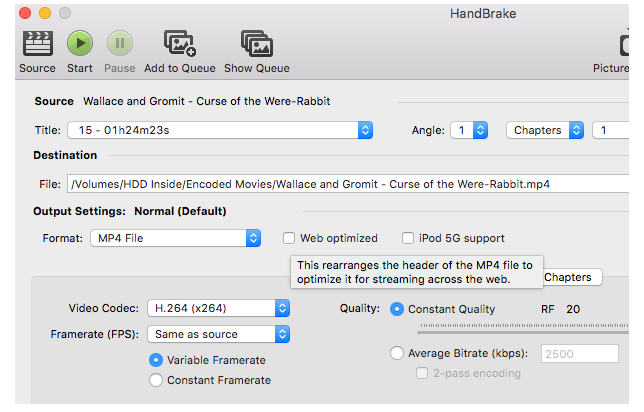Adjust the RF quality slider

(520, 327)
